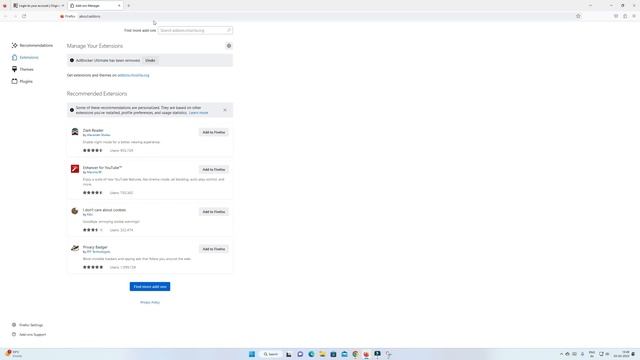This screenshot has height=360, width=640.
Task: Open the Firefox application menu icon
Action: click(x=634, y=16)
